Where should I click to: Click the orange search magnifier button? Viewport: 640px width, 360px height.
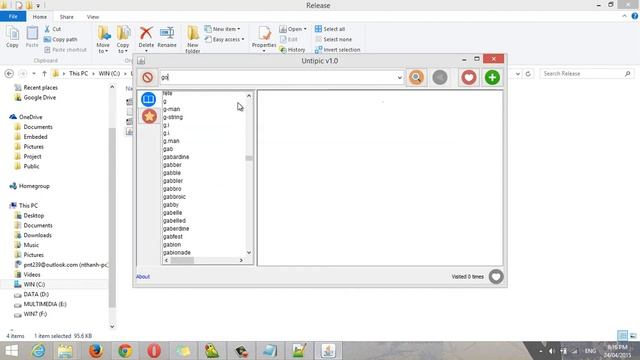click(x=416, y=77)
